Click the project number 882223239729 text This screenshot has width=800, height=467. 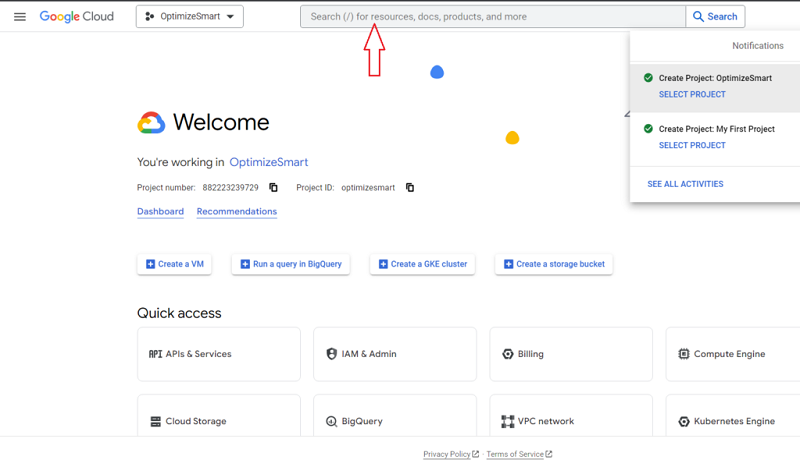pos(230,188)
